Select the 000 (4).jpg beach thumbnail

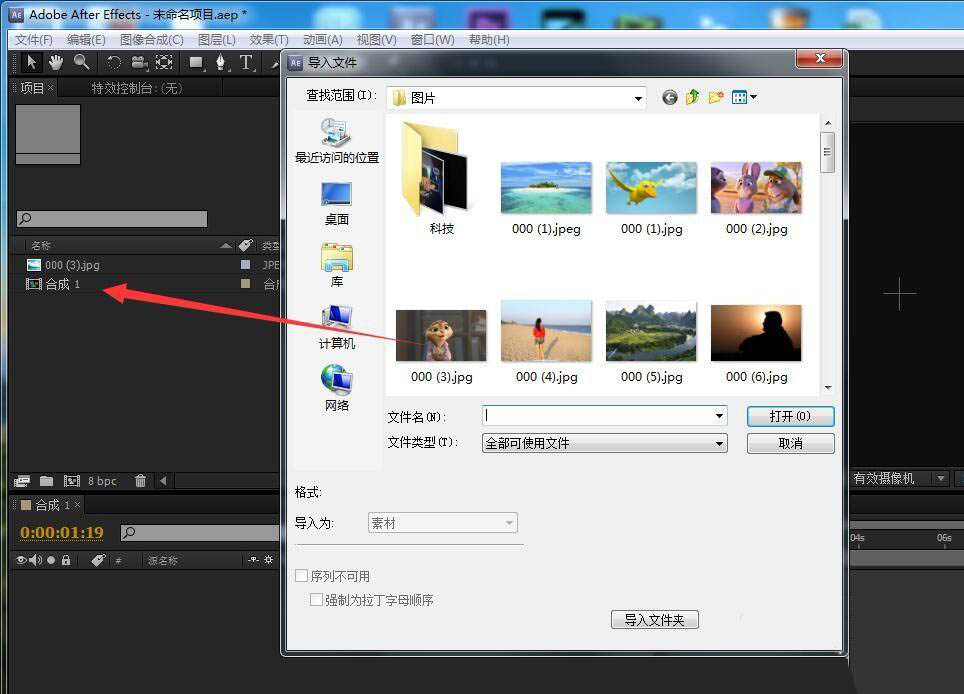[545, 330]
